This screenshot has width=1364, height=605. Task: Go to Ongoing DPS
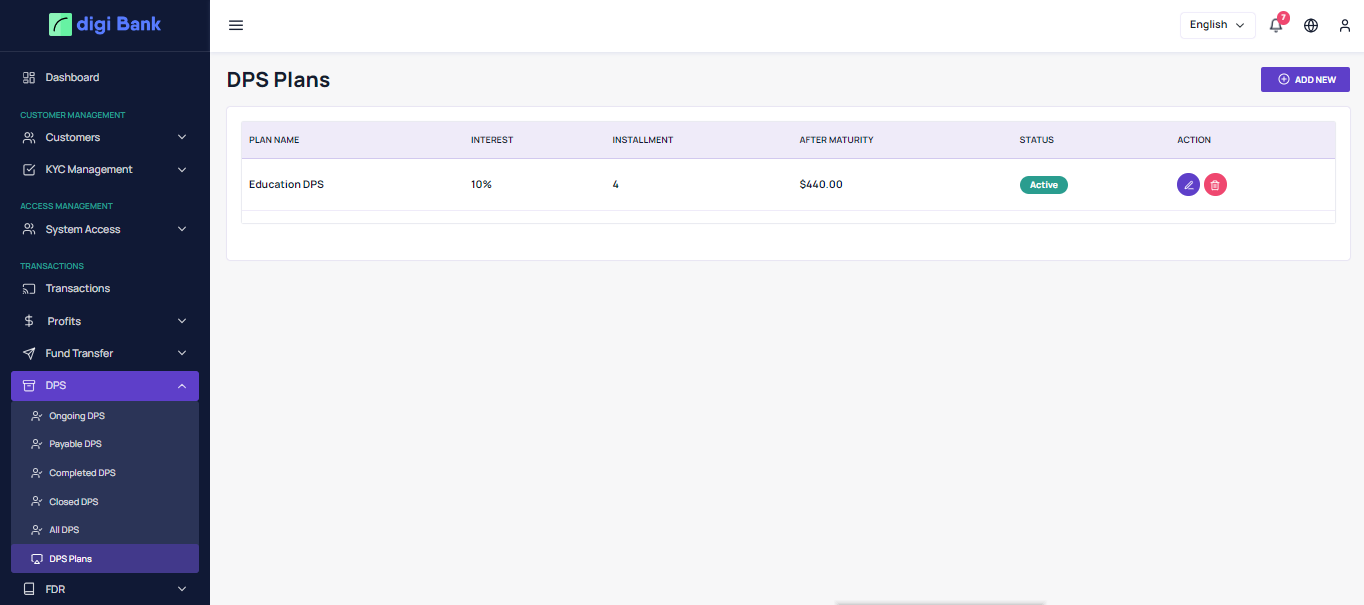click(x=77, y=415)
